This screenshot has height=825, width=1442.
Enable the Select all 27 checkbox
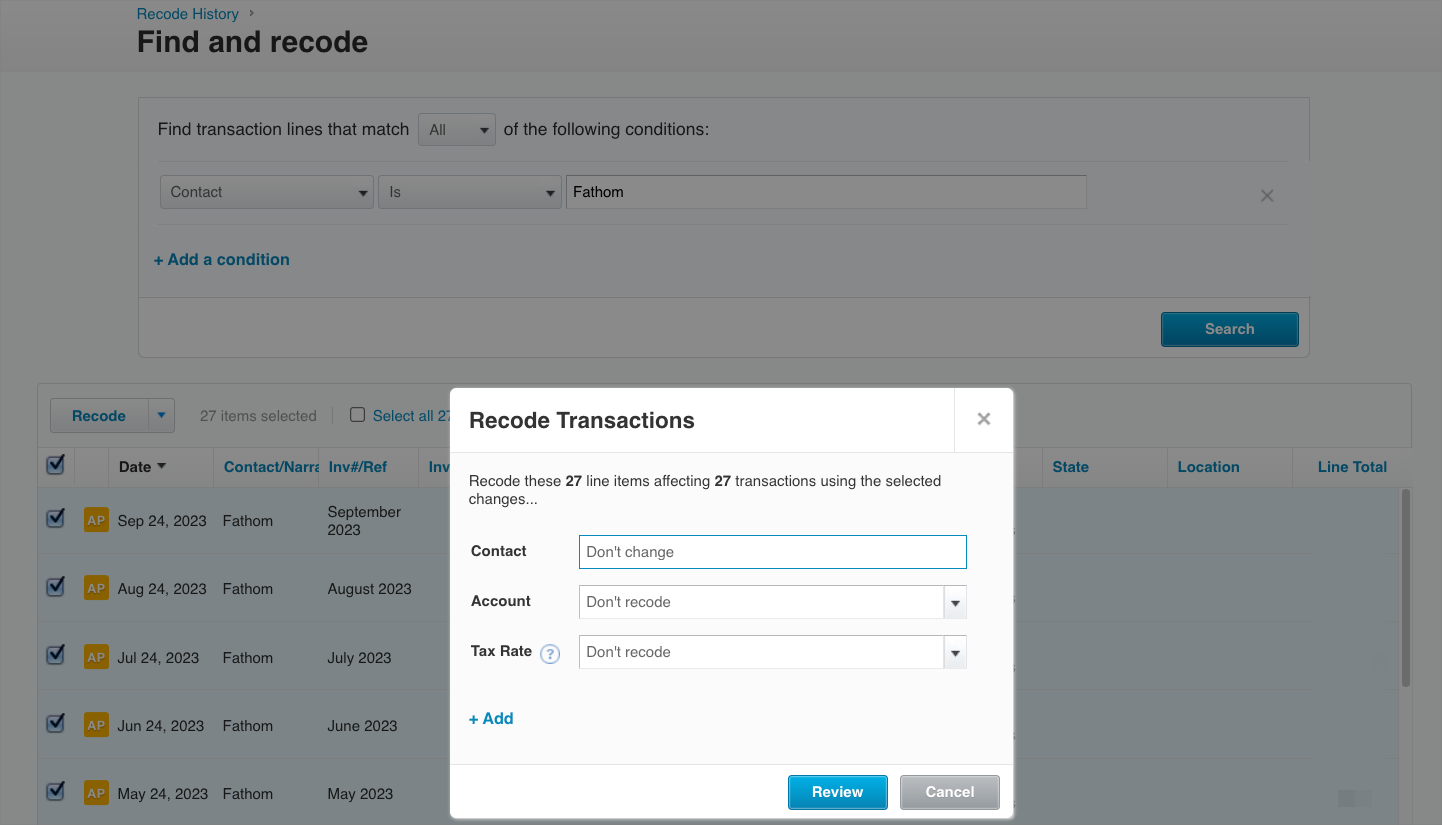point(357,415)
